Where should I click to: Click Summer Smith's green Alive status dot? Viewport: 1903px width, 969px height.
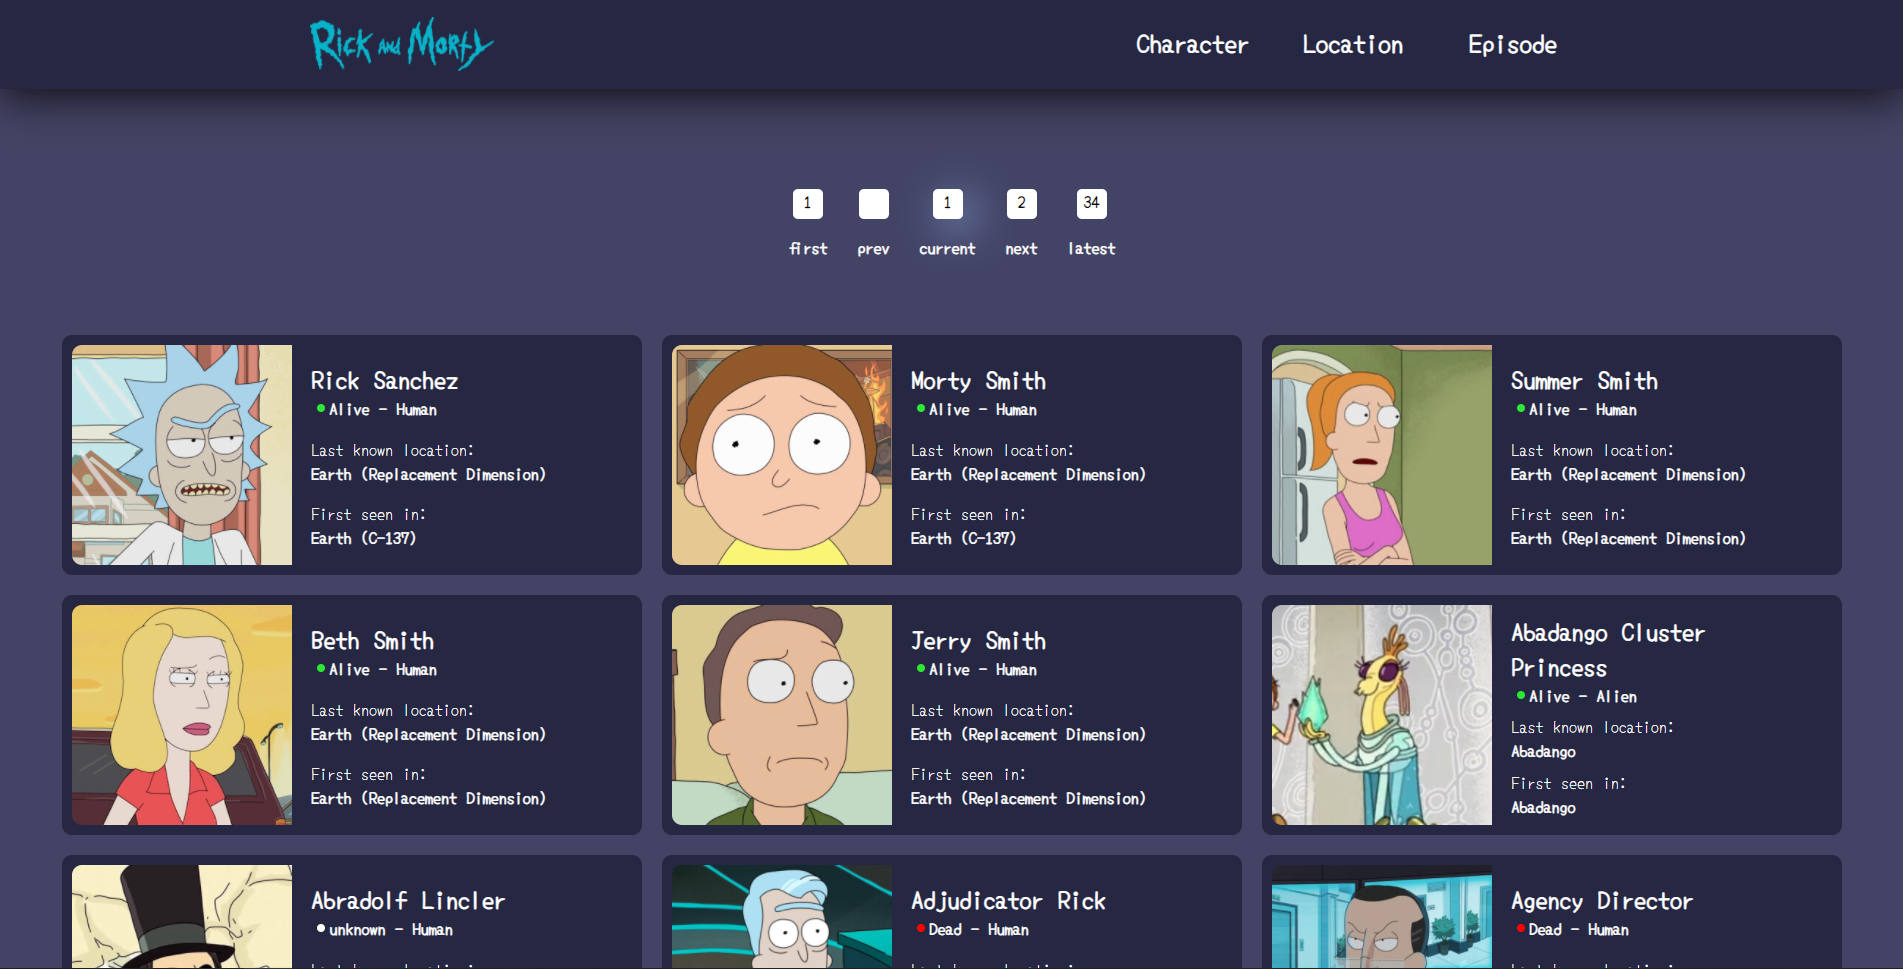(x=1521, y=408)
